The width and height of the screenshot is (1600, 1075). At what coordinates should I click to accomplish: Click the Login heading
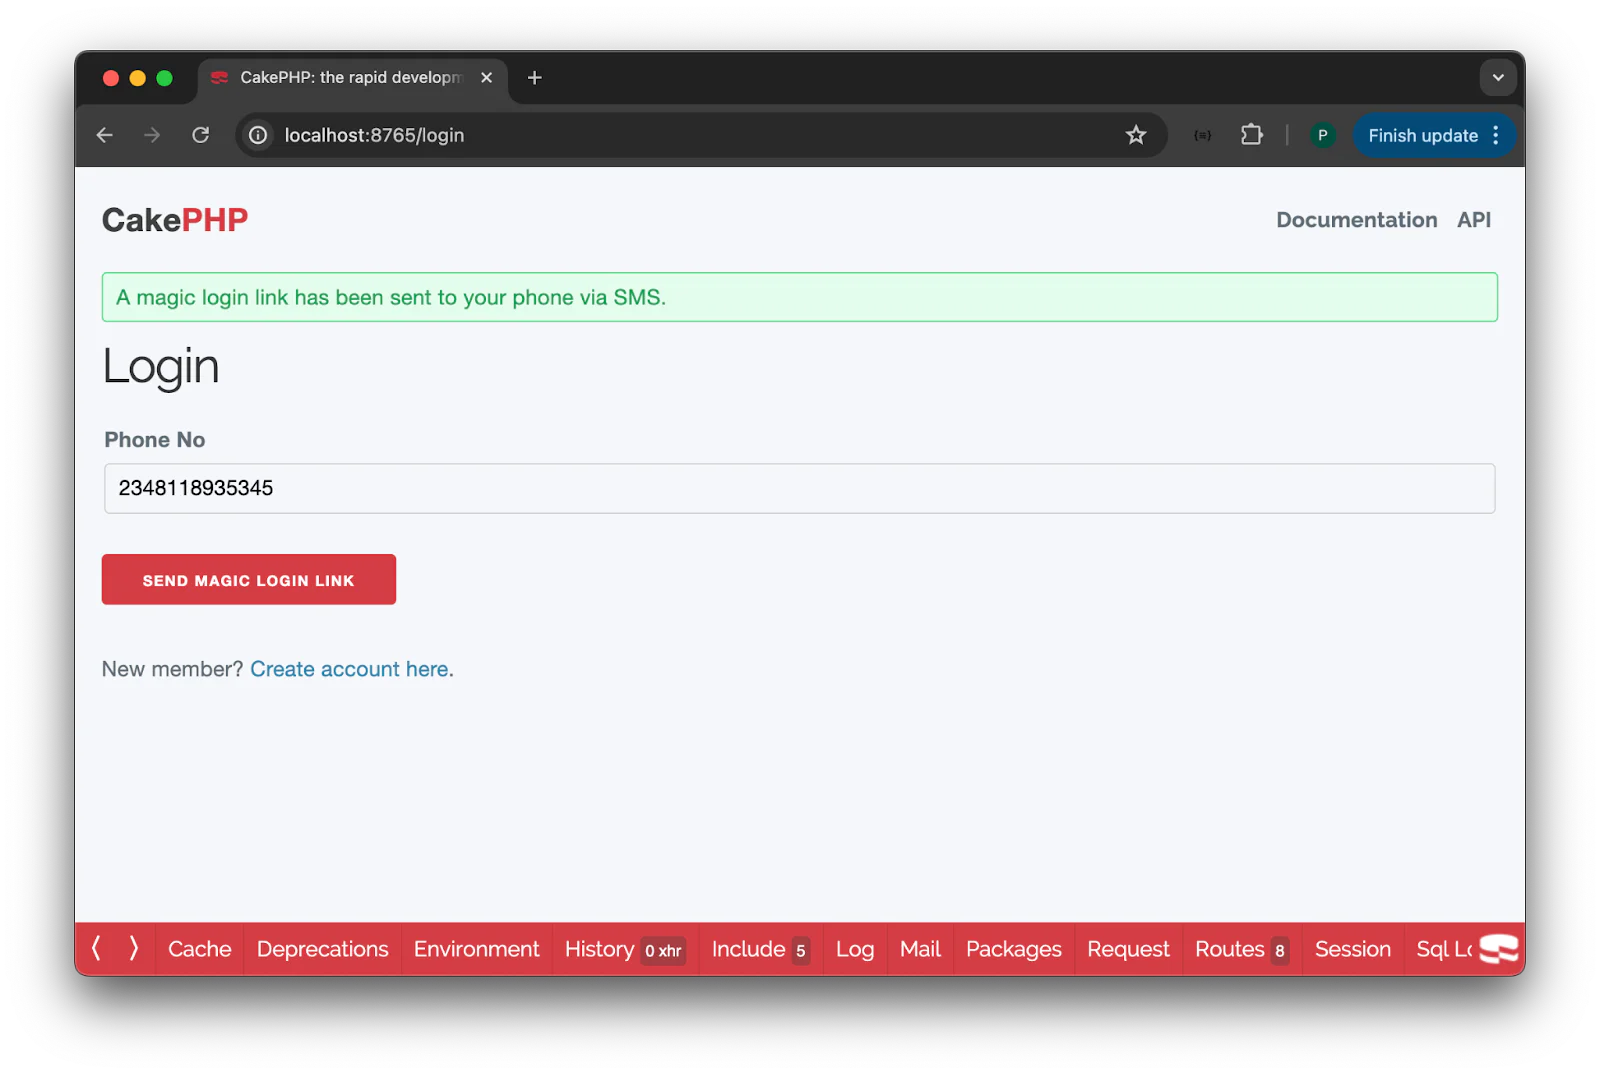coord(160,367)
